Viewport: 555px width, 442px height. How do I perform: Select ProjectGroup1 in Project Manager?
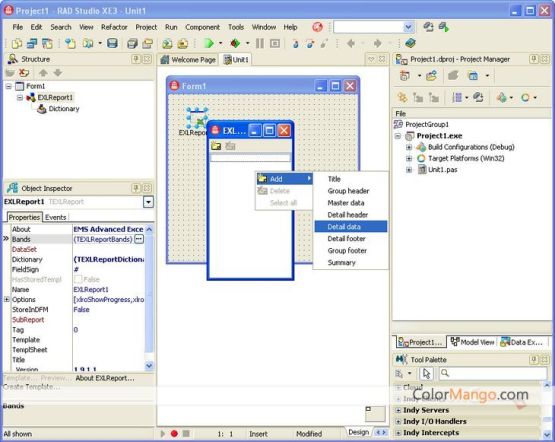coord(427,124)
